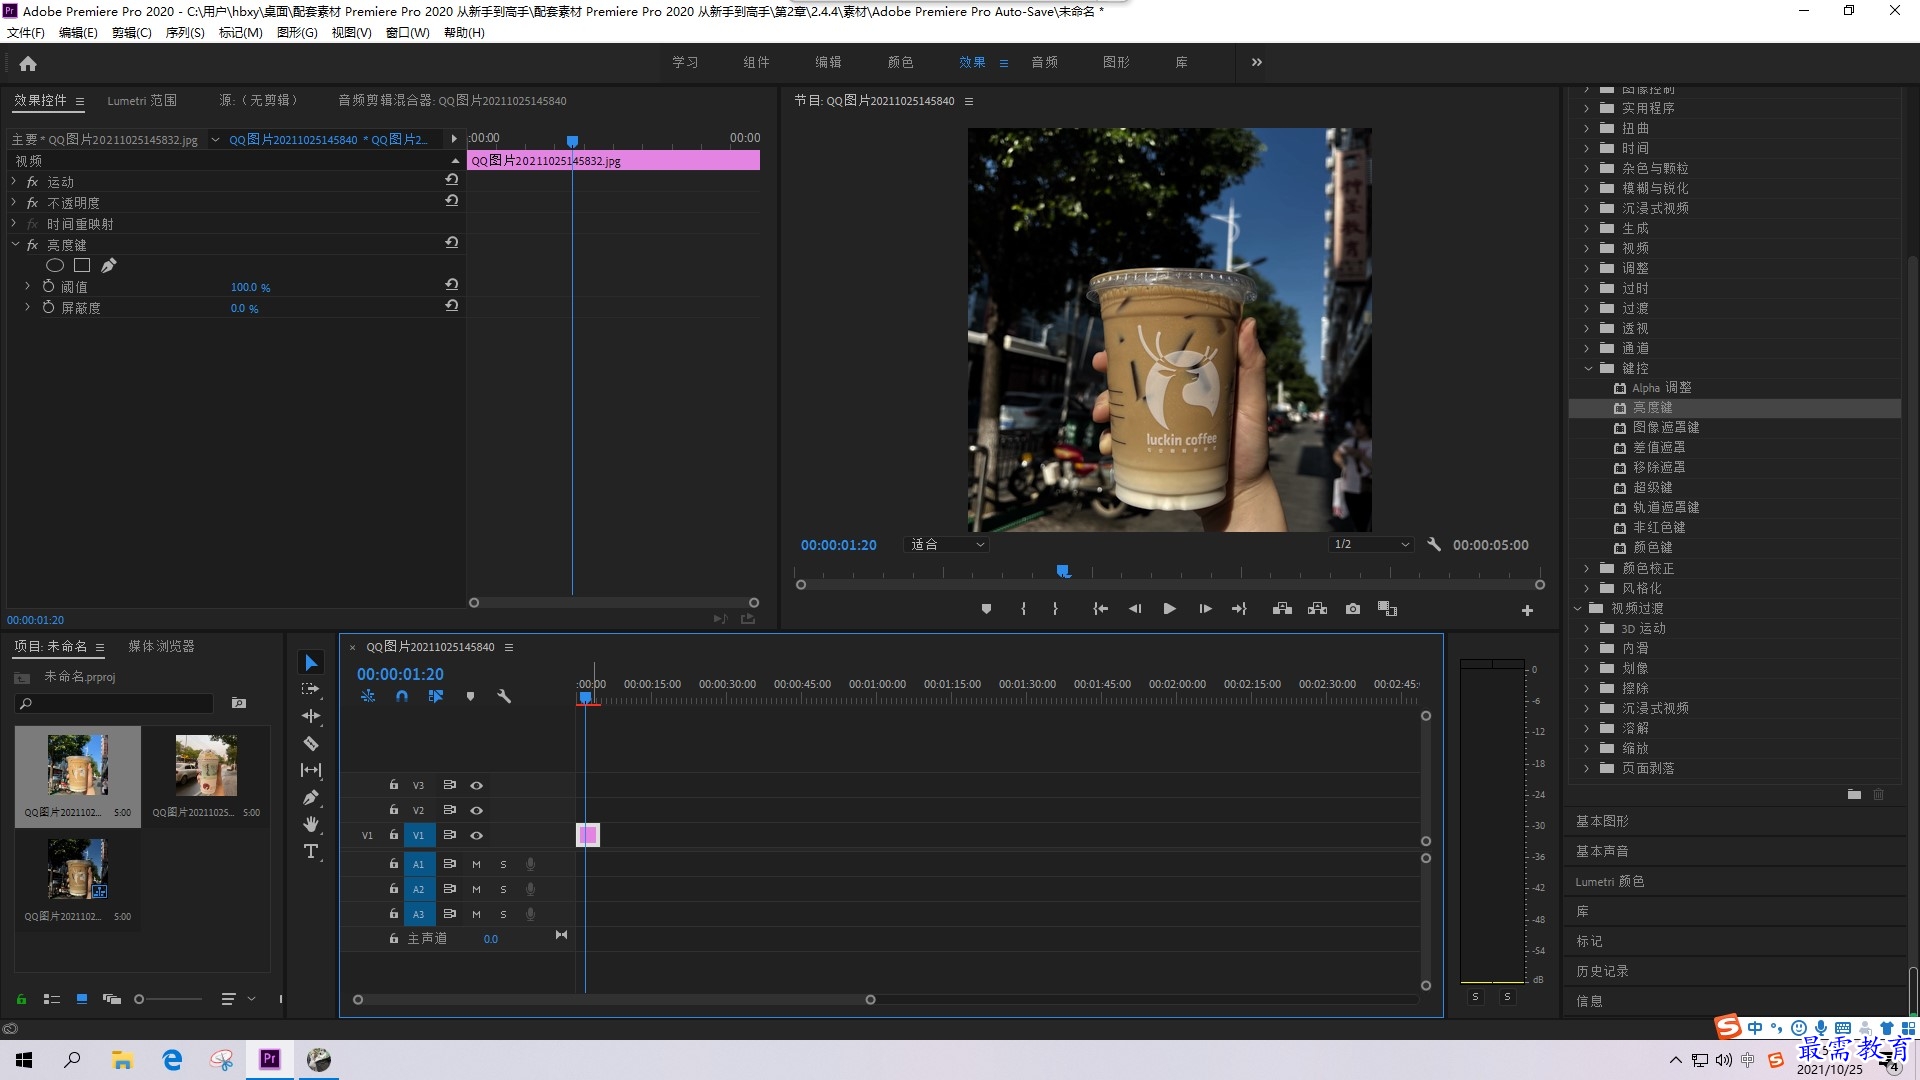Image resolution: width=1920 pixels, height=1080 pixels.
Task: Open 基本图形 panel
Action: click(x=1602, y=821)
